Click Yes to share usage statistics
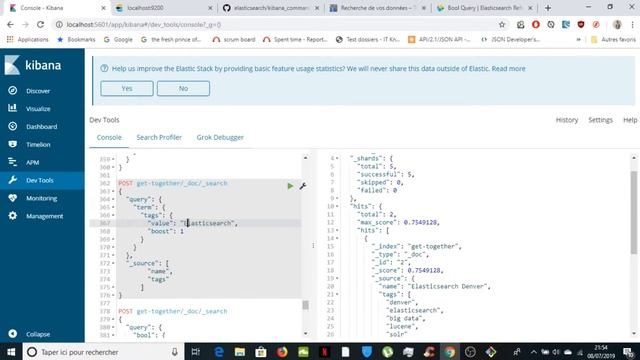The image size is (640, 360). 127,88
